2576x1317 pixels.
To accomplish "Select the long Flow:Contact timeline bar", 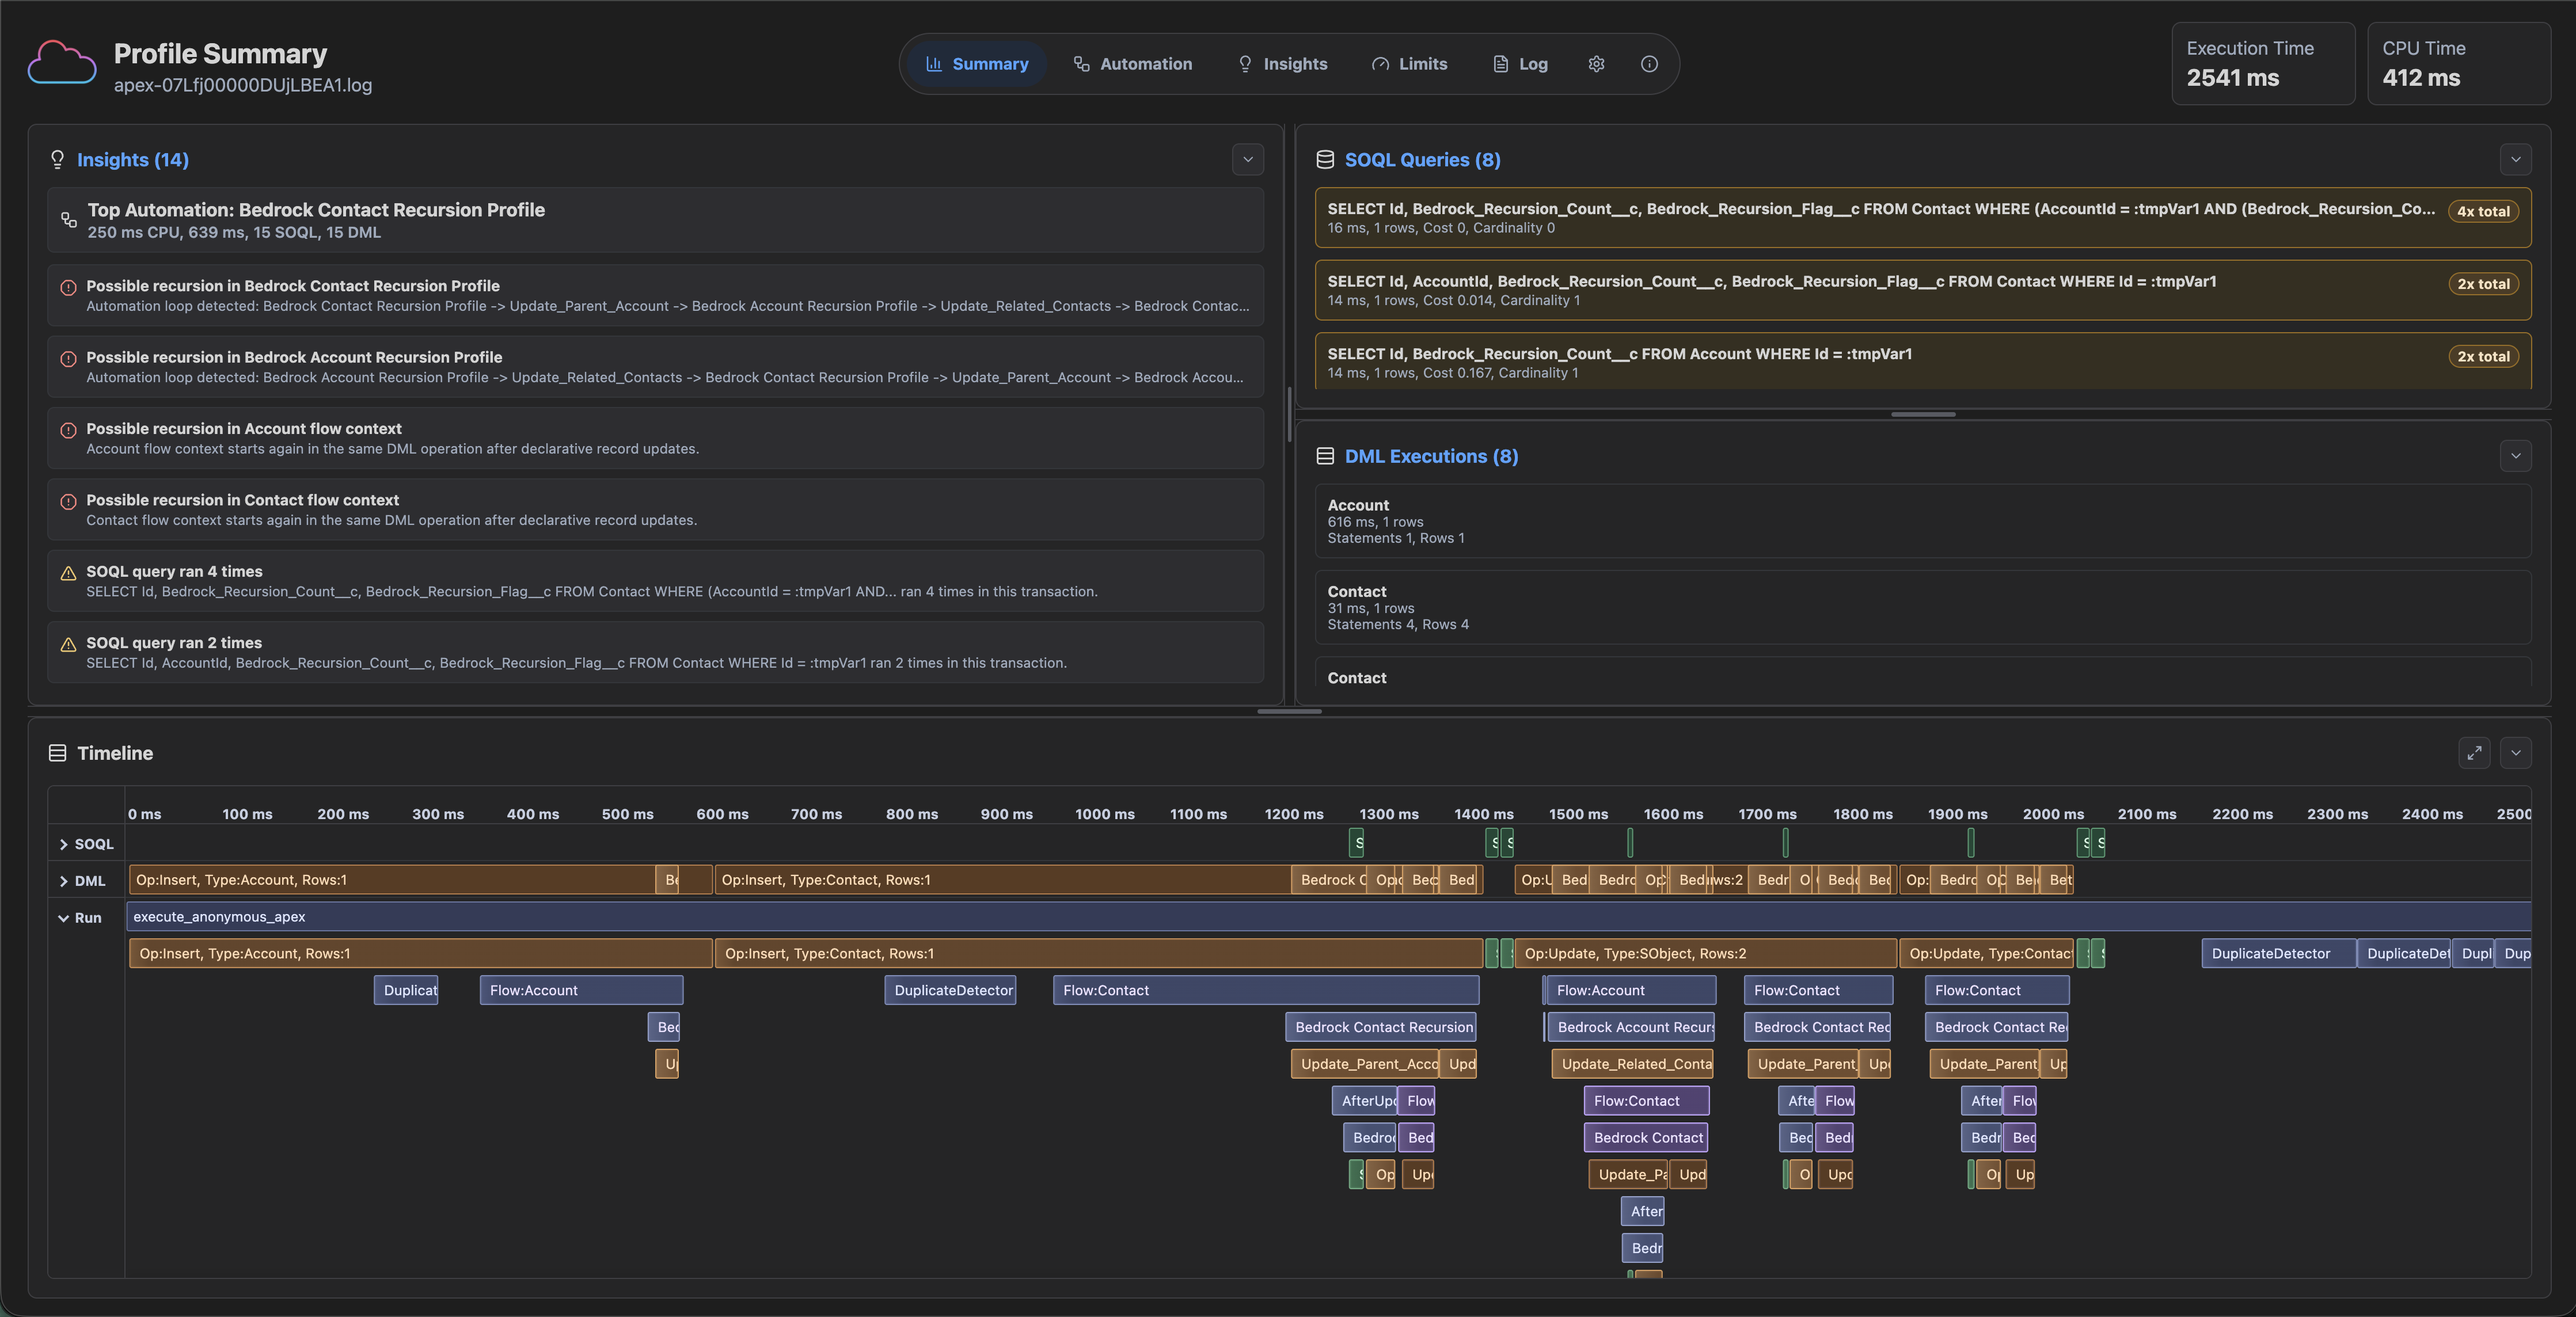I will pyautogui.click(x=1266, y=990).
